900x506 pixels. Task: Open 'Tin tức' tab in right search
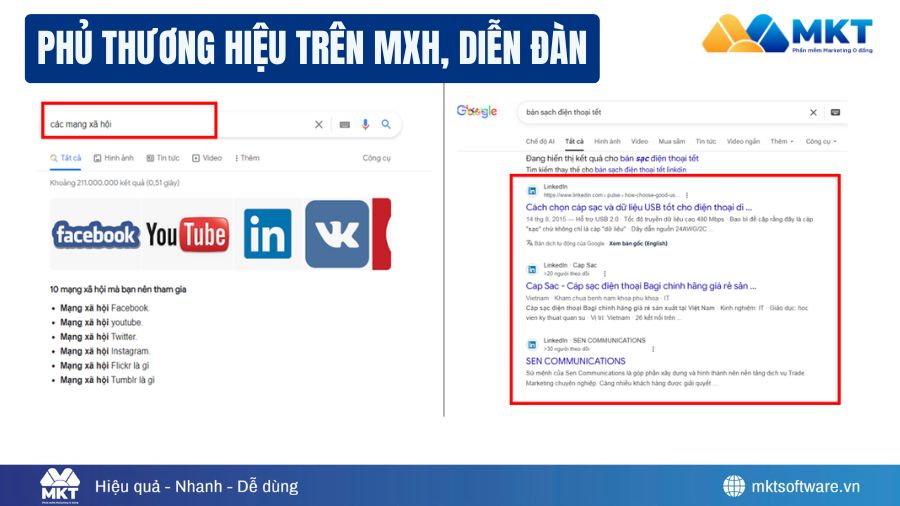point(706,141)
